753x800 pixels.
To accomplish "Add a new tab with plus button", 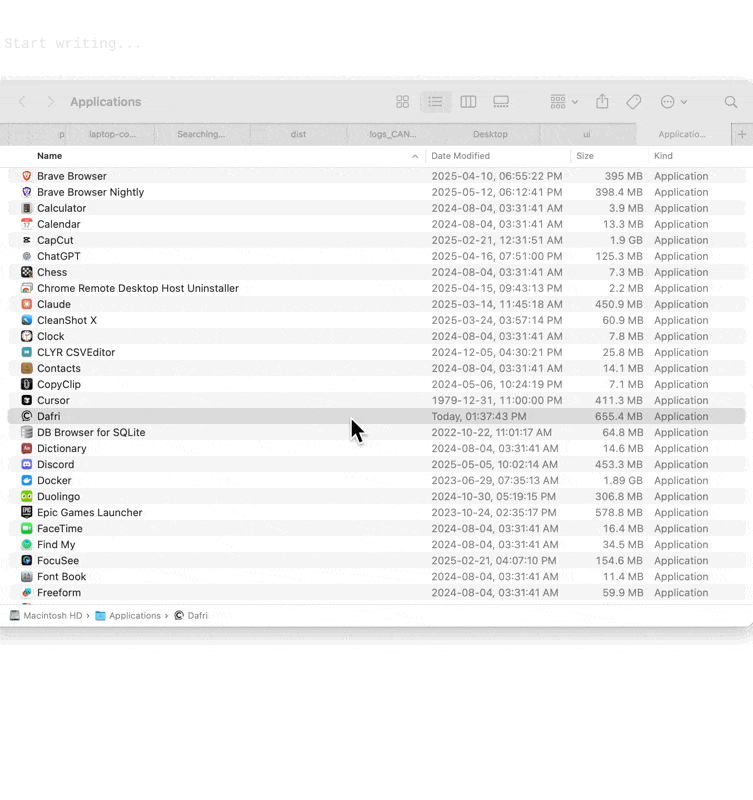I will click(x=742, y=134).
